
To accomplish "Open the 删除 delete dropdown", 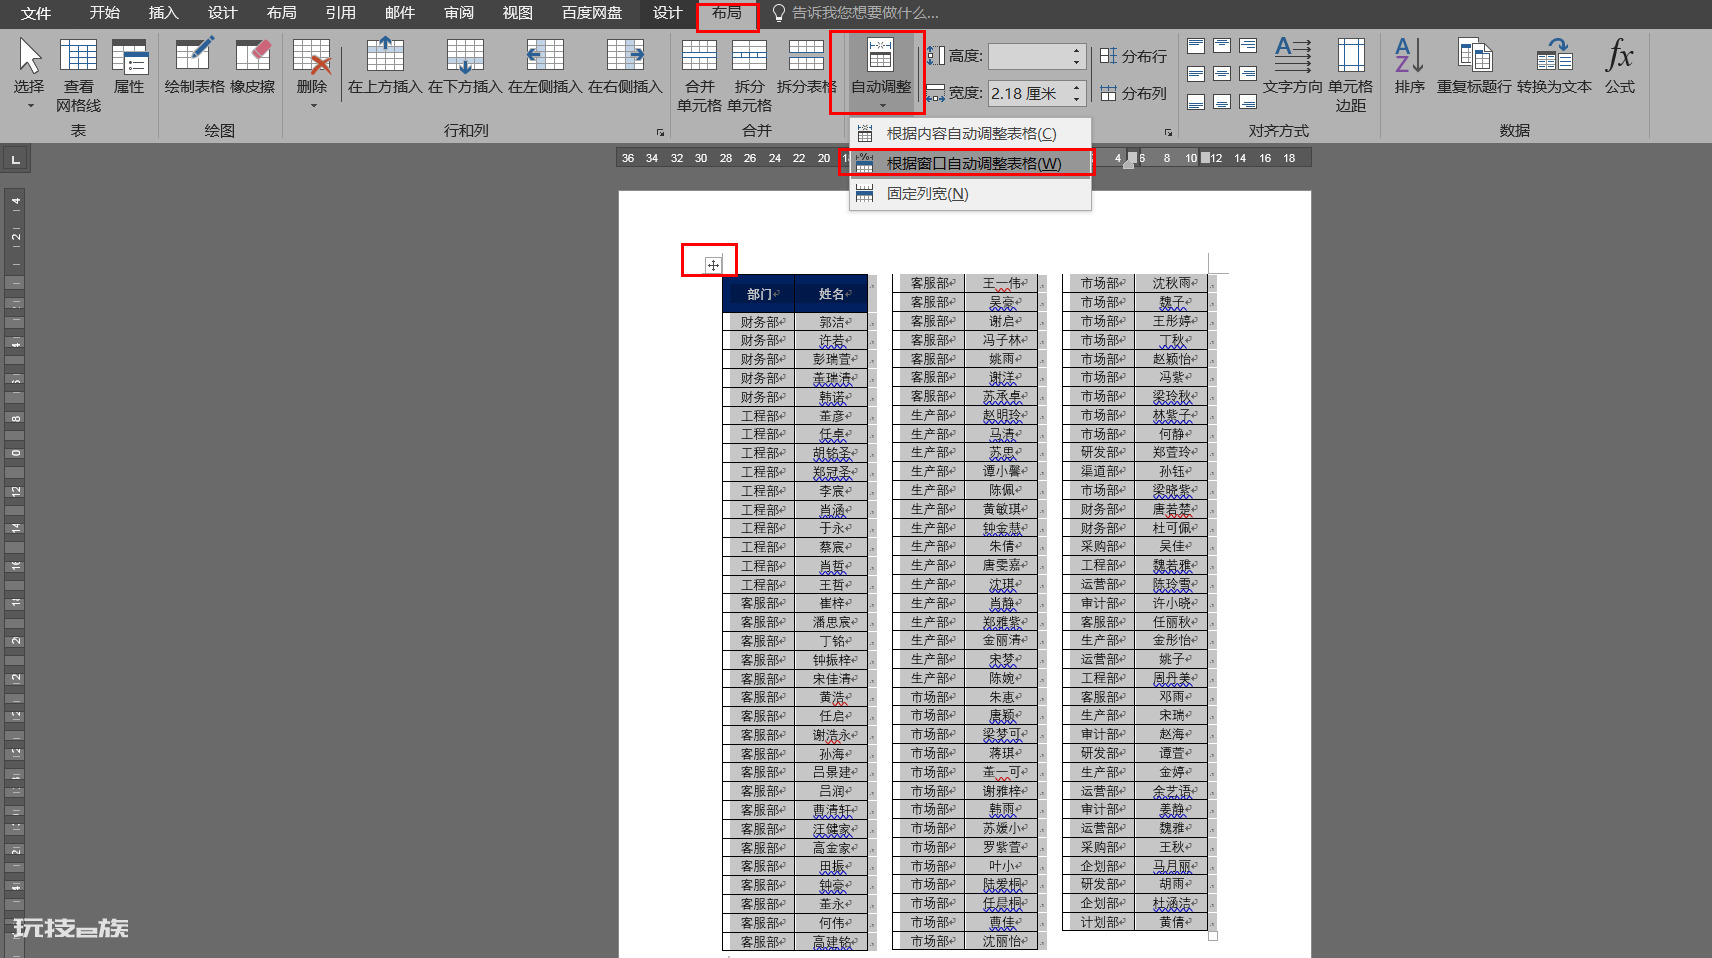I will pyautogui.click(x=312, y=76).
